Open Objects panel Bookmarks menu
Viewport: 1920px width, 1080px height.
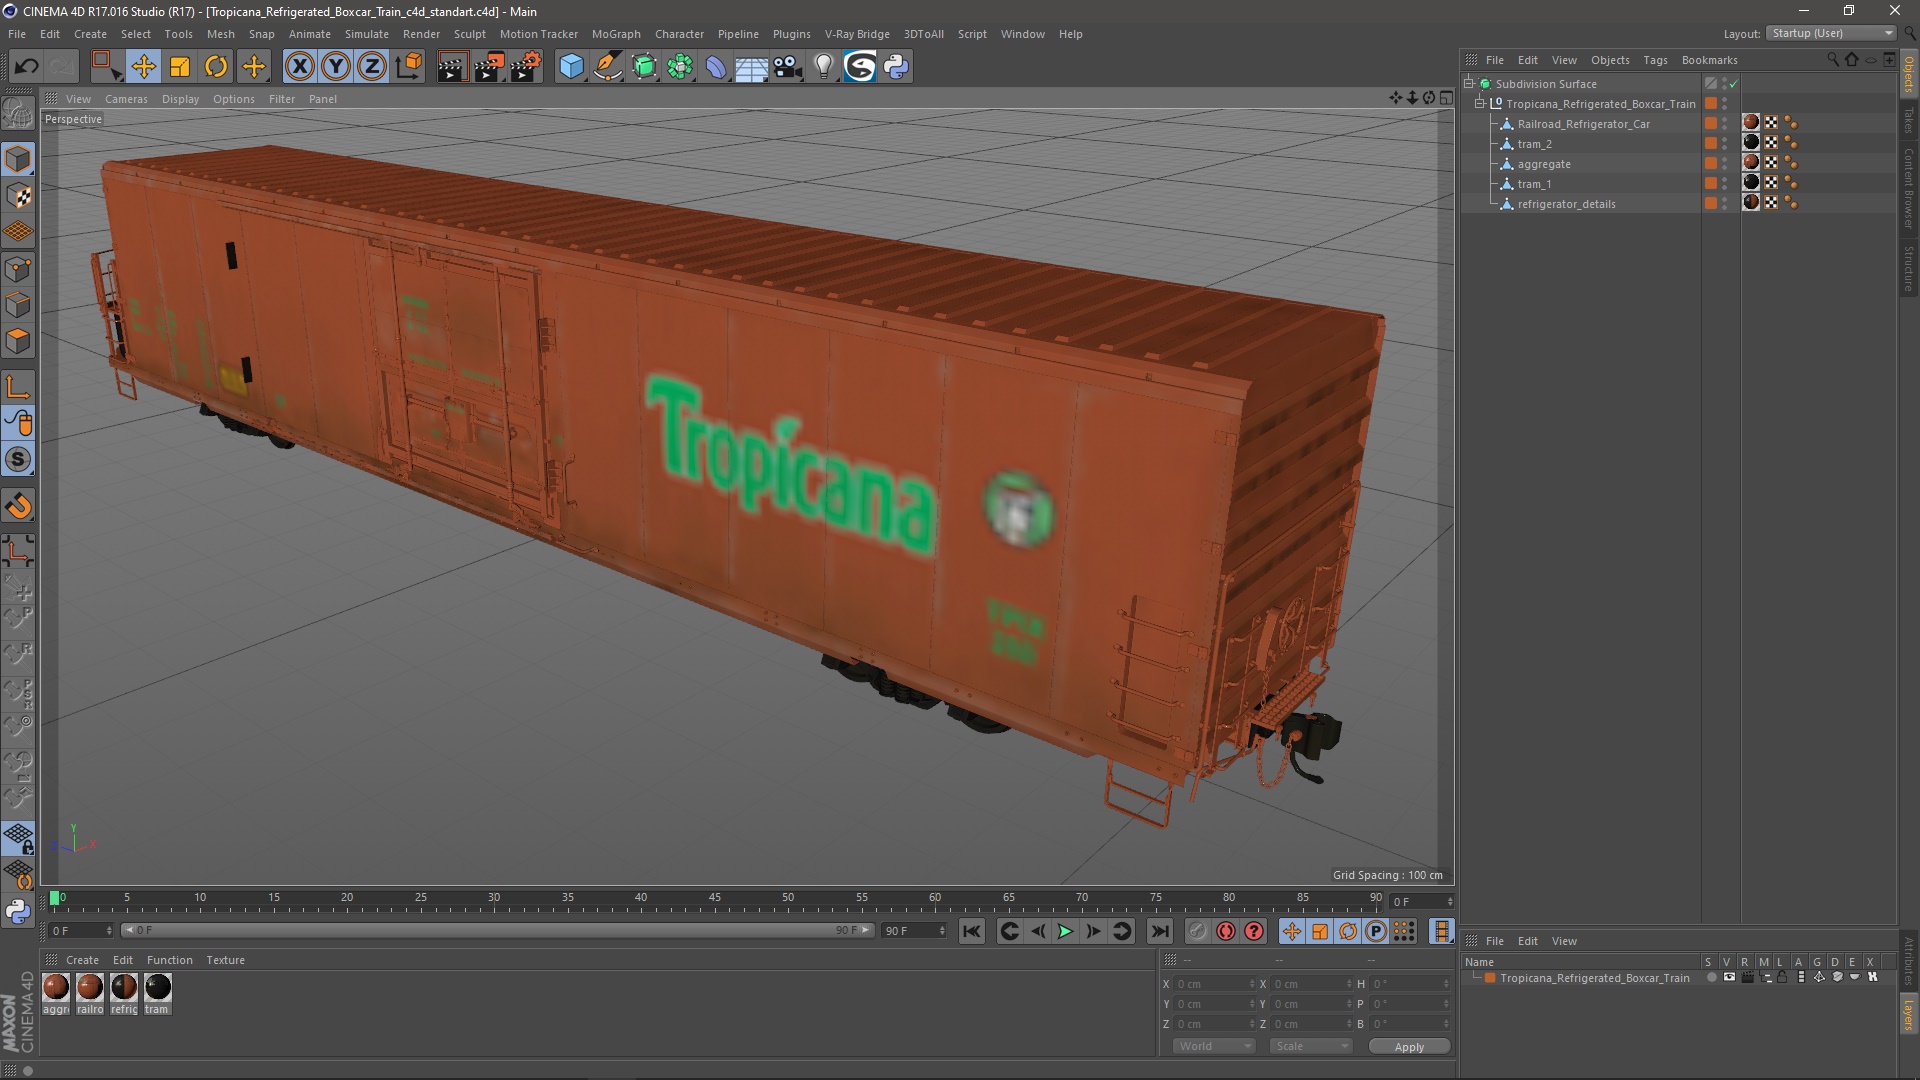point(1709,60)
